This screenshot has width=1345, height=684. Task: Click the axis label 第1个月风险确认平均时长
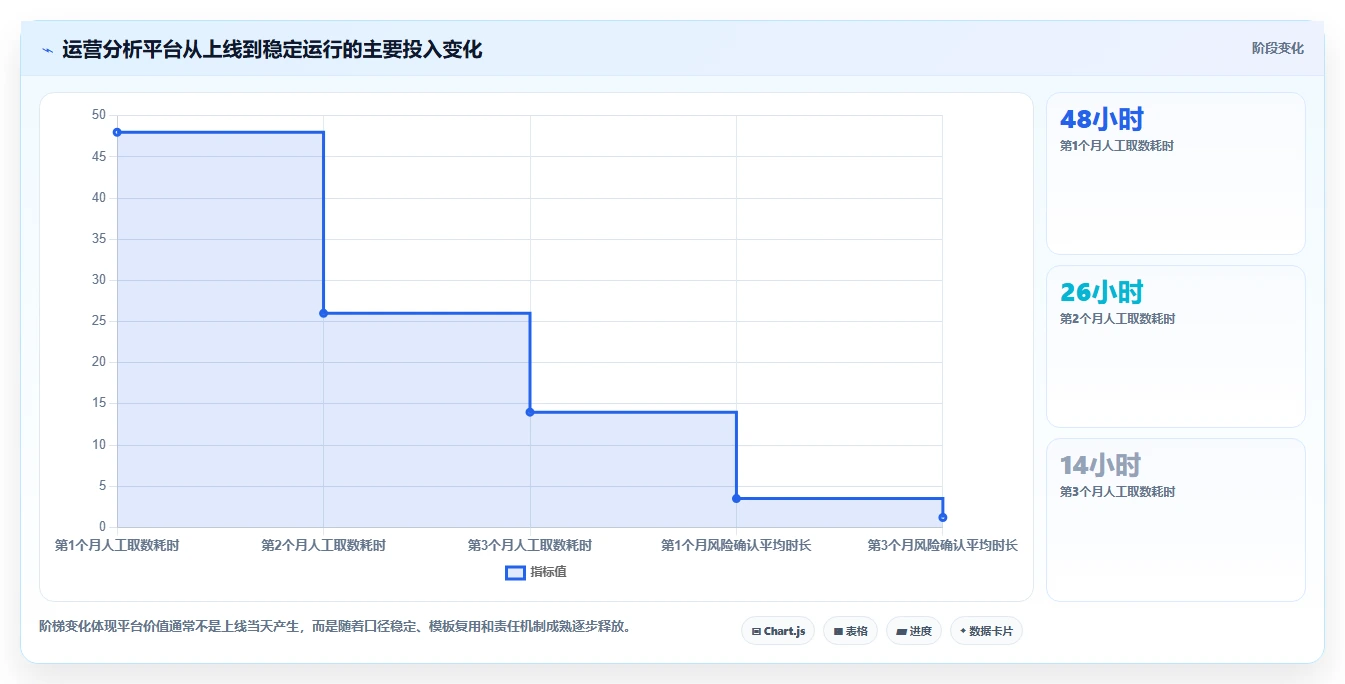736,545
